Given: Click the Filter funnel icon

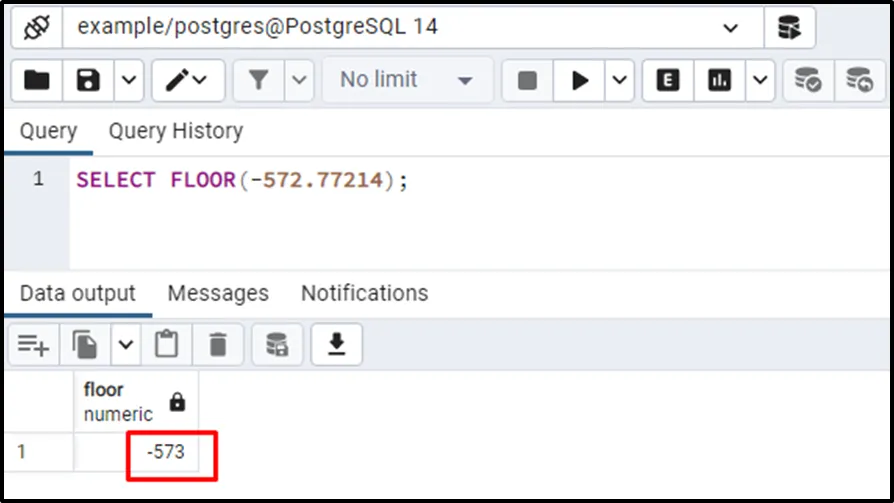Looking at the screenshot, I should tap(258, 80).
